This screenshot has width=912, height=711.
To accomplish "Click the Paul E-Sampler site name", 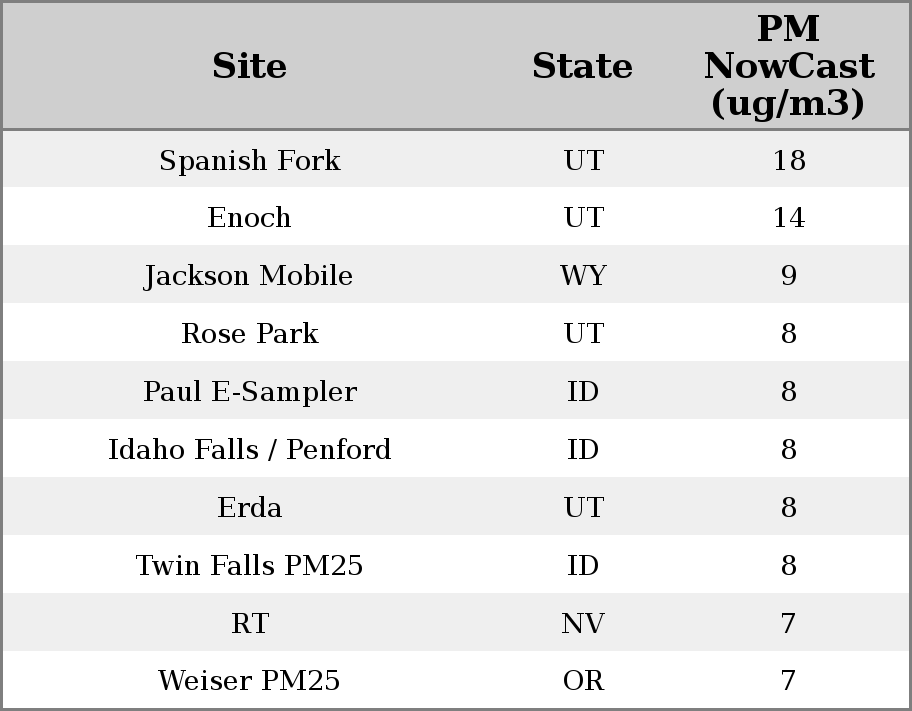I will (x=249, y=392).
